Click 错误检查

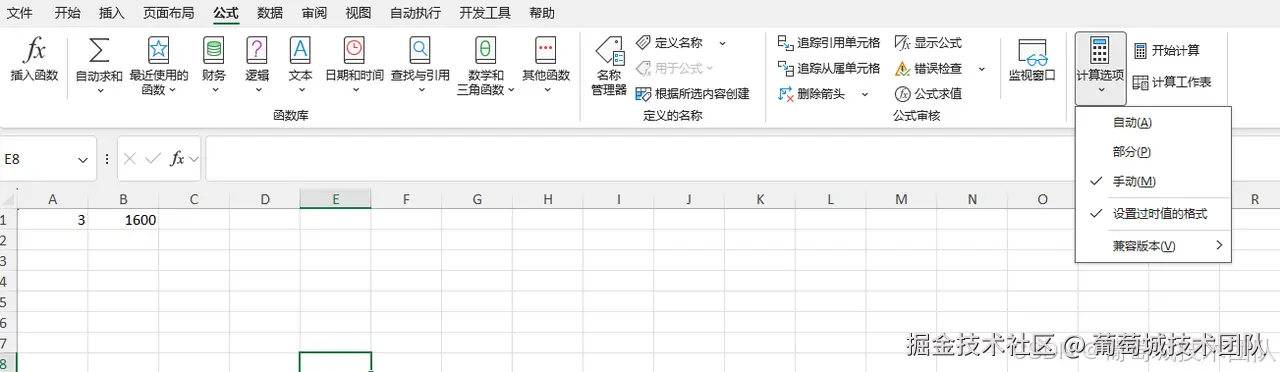(928, 68)
